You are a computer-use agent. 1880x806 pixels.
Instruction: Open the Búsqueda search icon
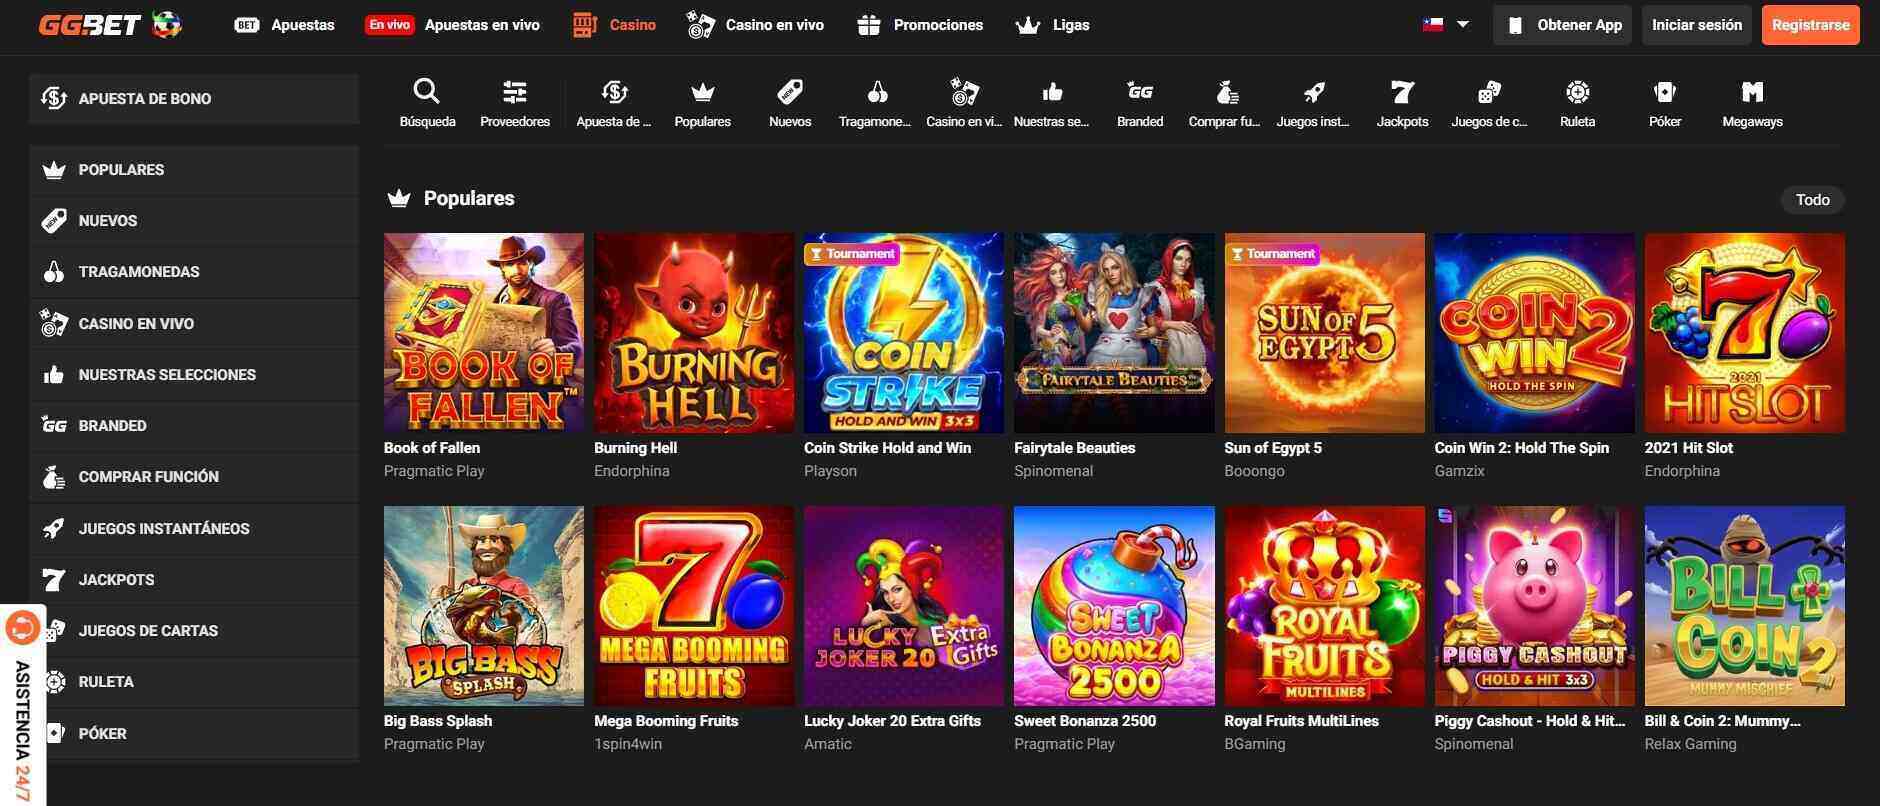tap(427, 92)
